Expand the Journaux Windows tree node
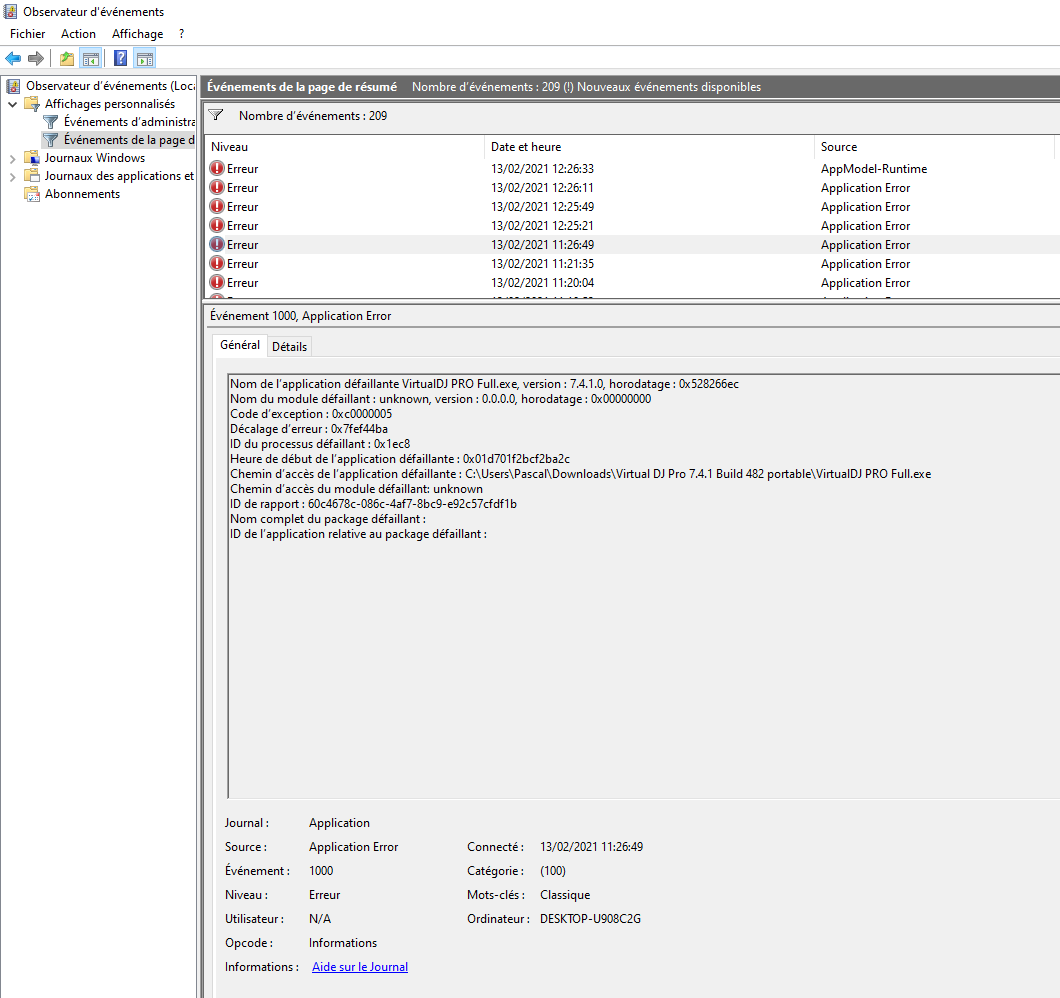Viewport: 1060px width, 998px height. click(12, 158)
